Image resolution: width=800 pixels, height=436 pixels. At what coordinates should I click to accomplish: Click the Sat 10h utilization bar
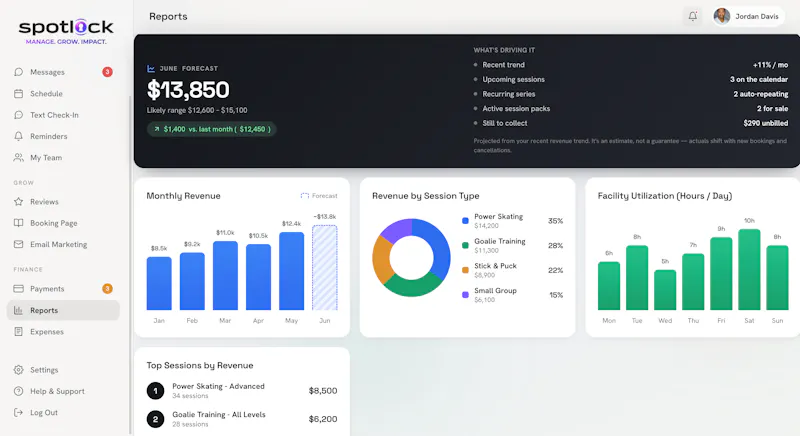pyautogui.click(x=749, y=269)
